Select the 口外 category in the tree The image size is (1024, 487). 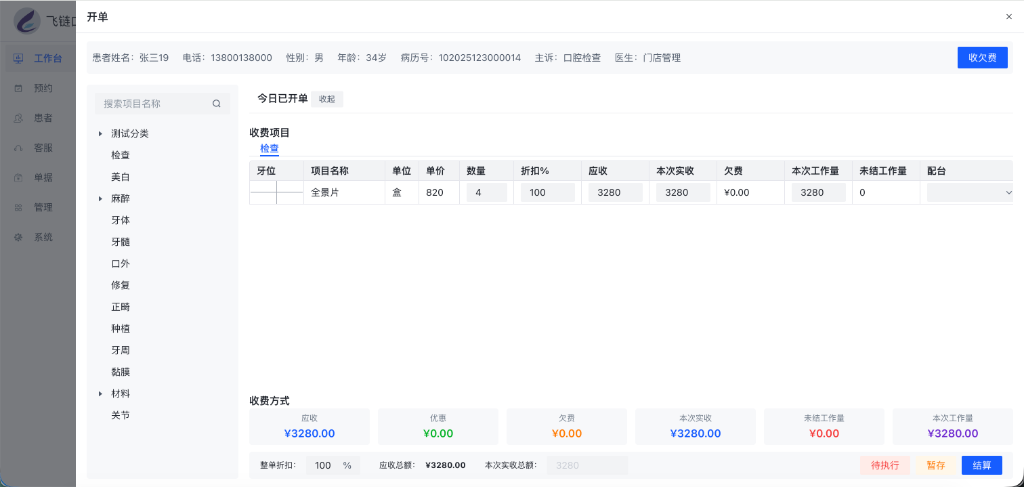121,264
